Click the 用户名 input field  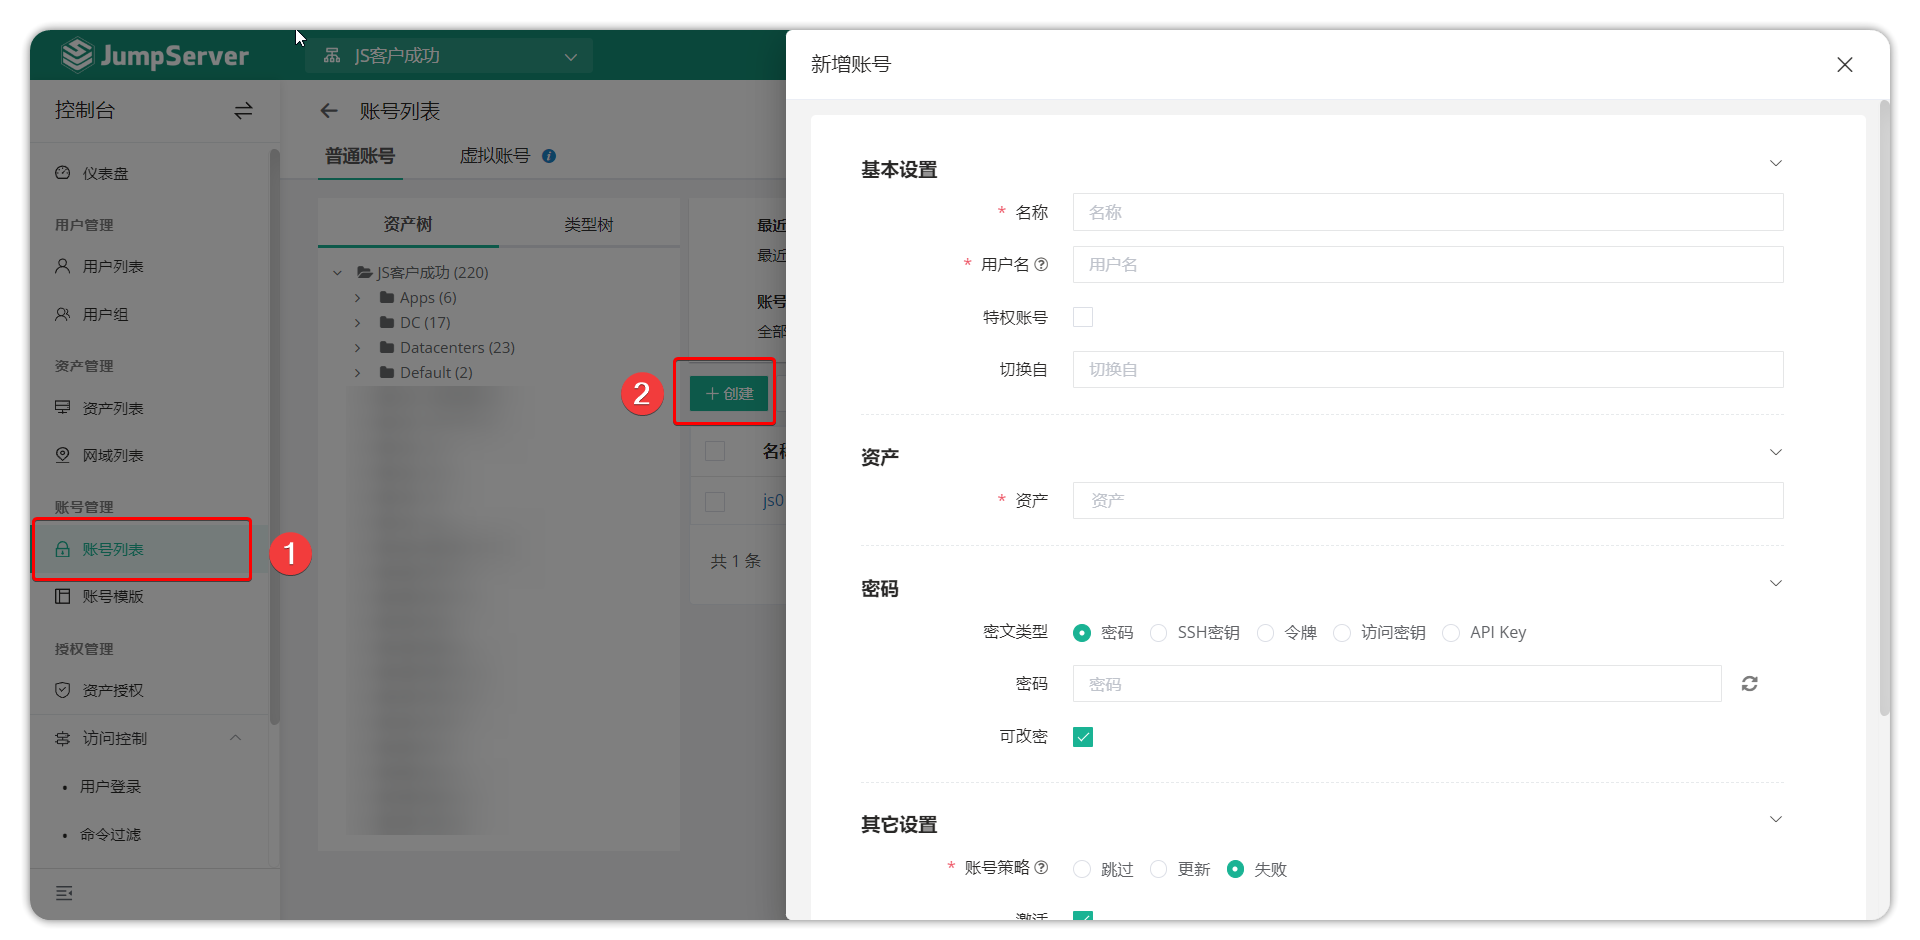click(x=1428, y=264)
